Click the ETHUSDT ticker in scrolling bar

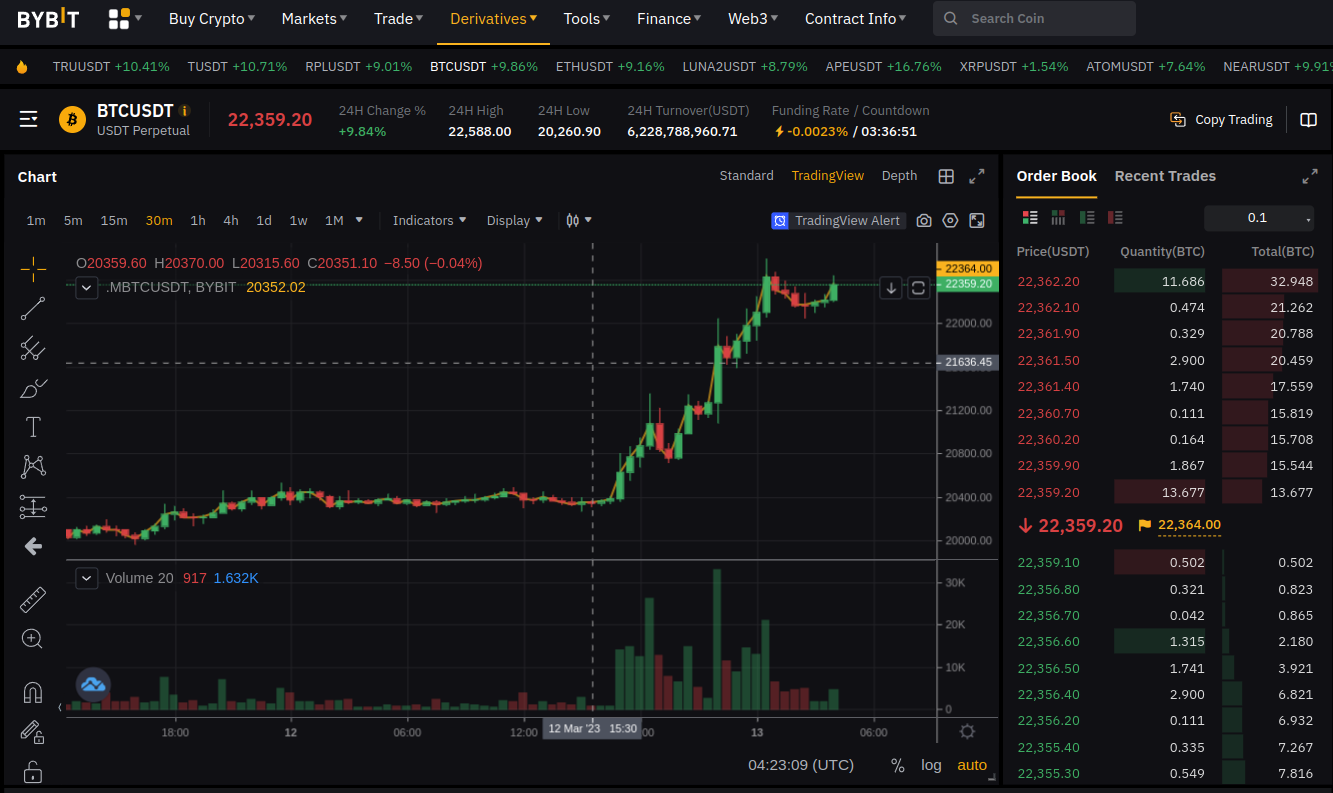click(610, 67)
